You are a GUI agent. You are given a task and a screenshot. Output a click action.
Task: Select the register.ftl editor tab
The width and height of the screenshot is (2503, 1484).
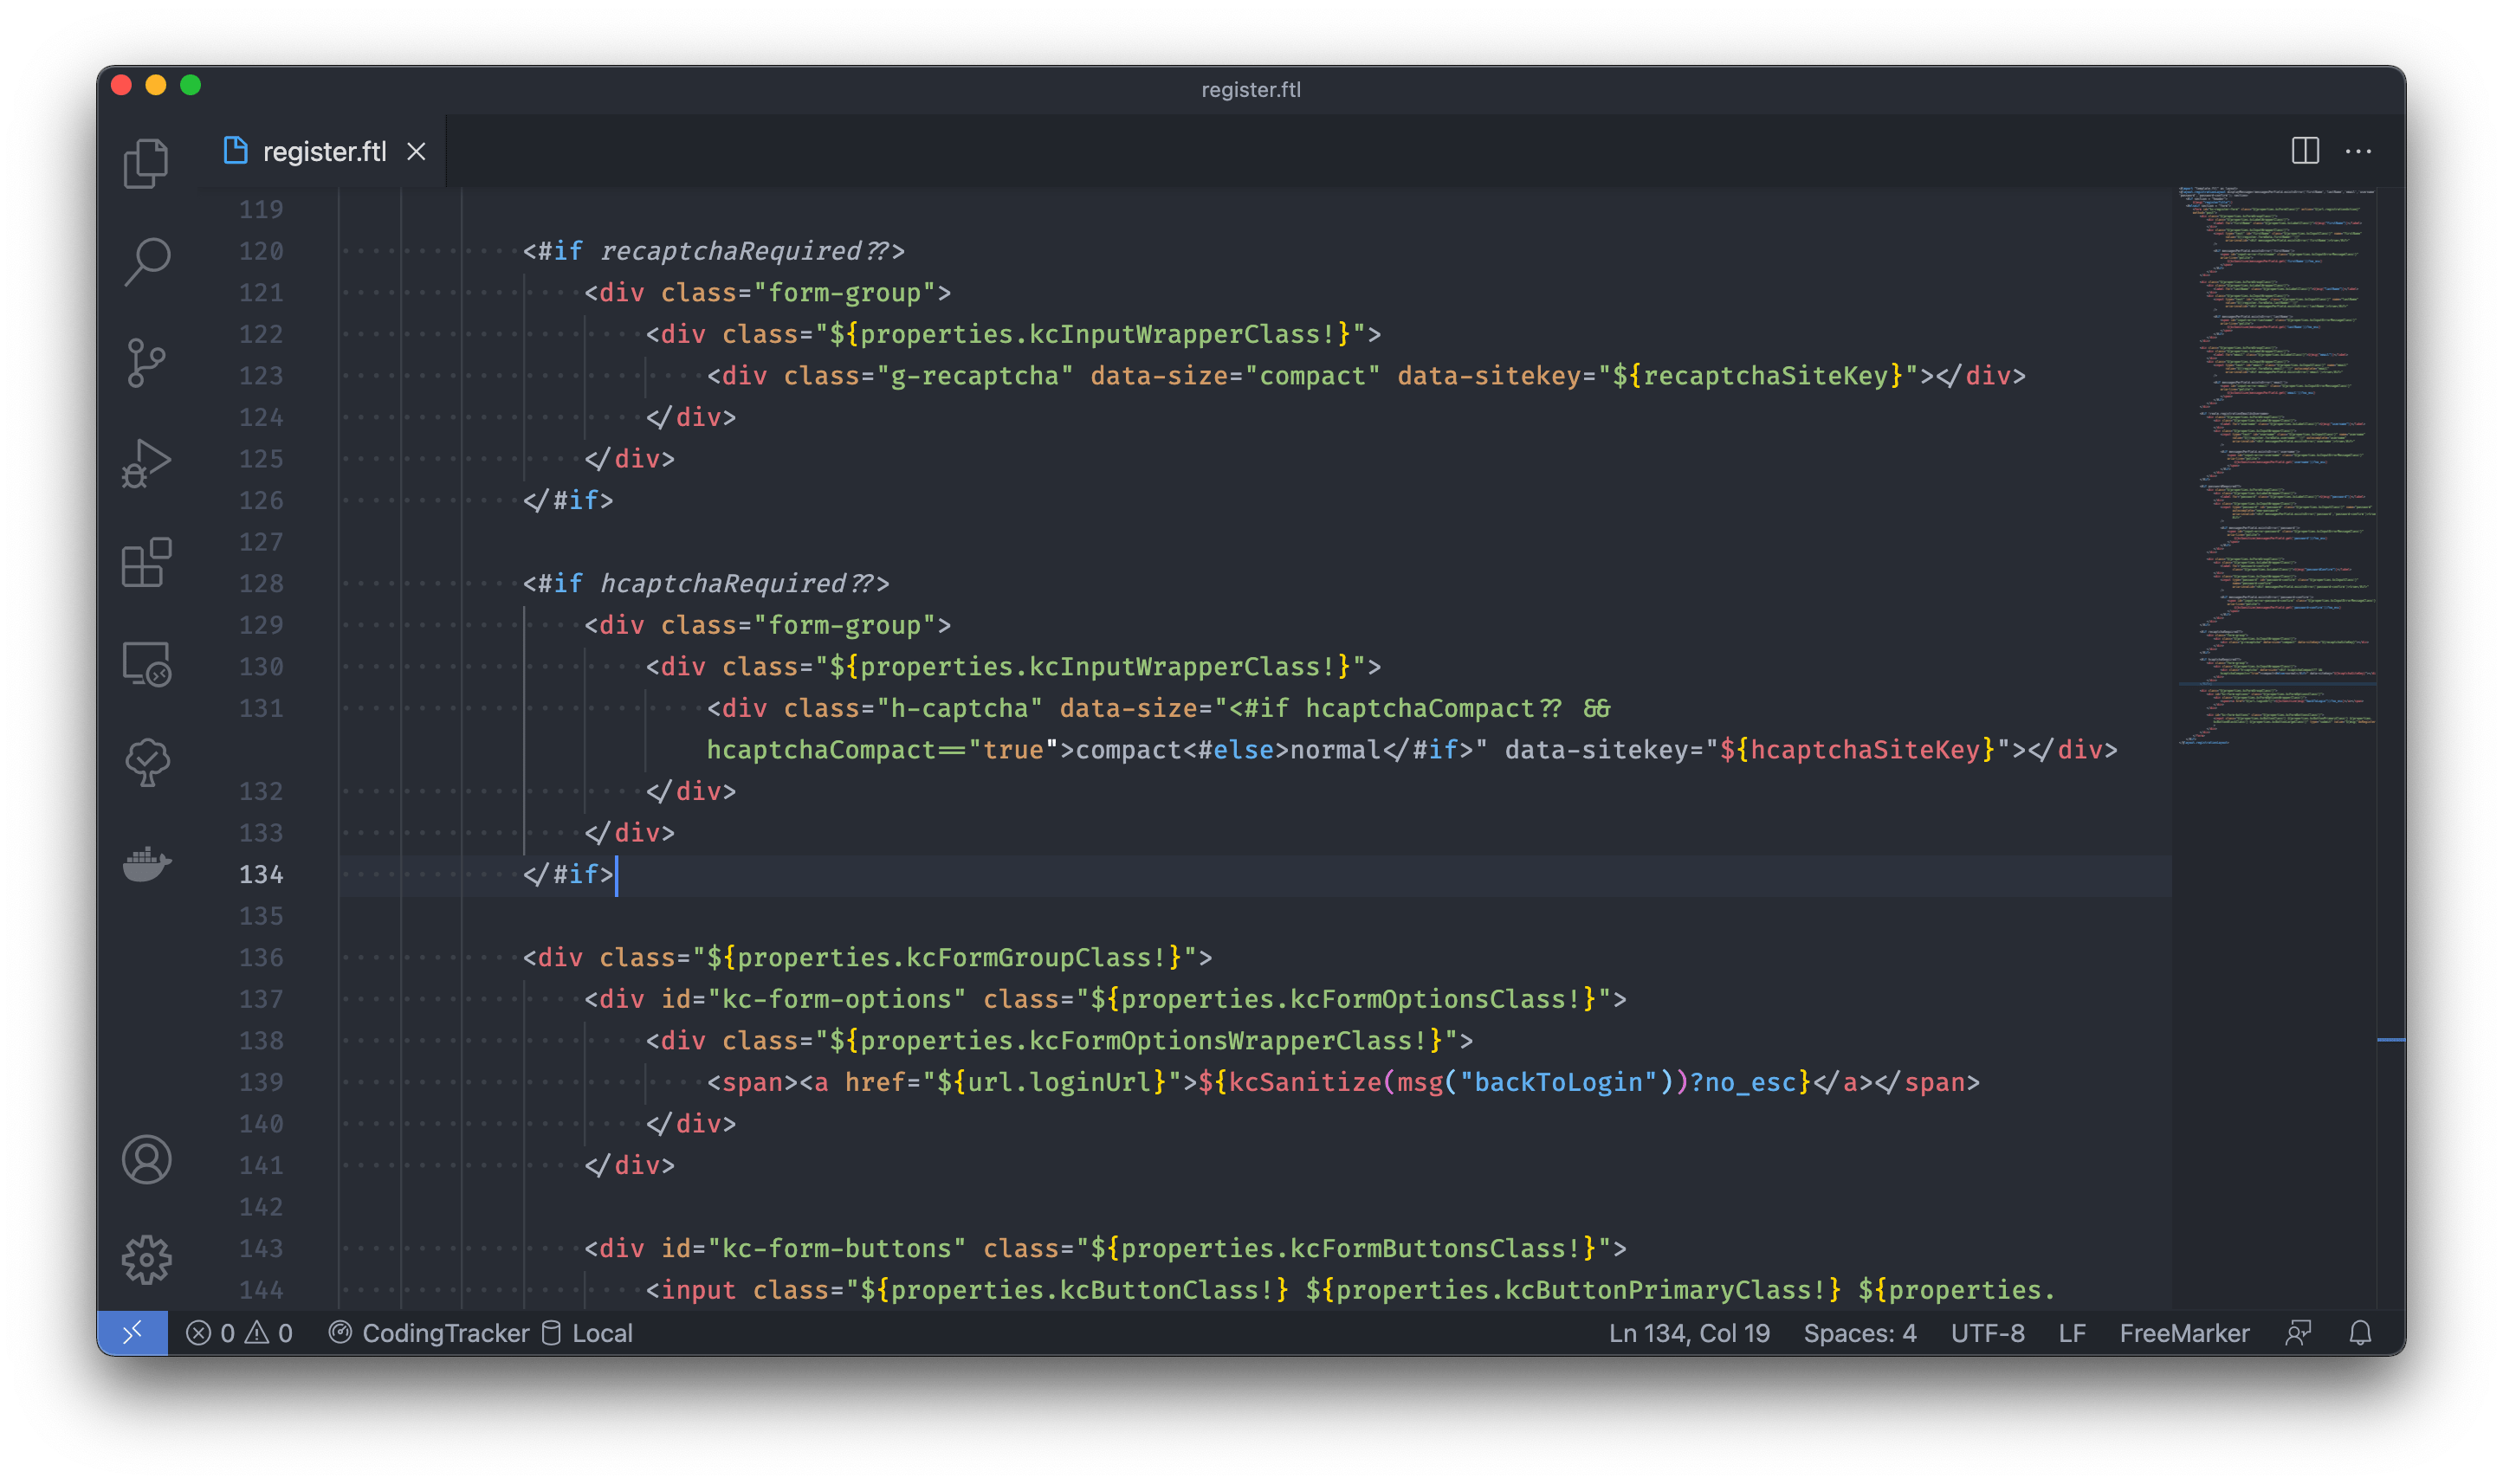[323, 151]
